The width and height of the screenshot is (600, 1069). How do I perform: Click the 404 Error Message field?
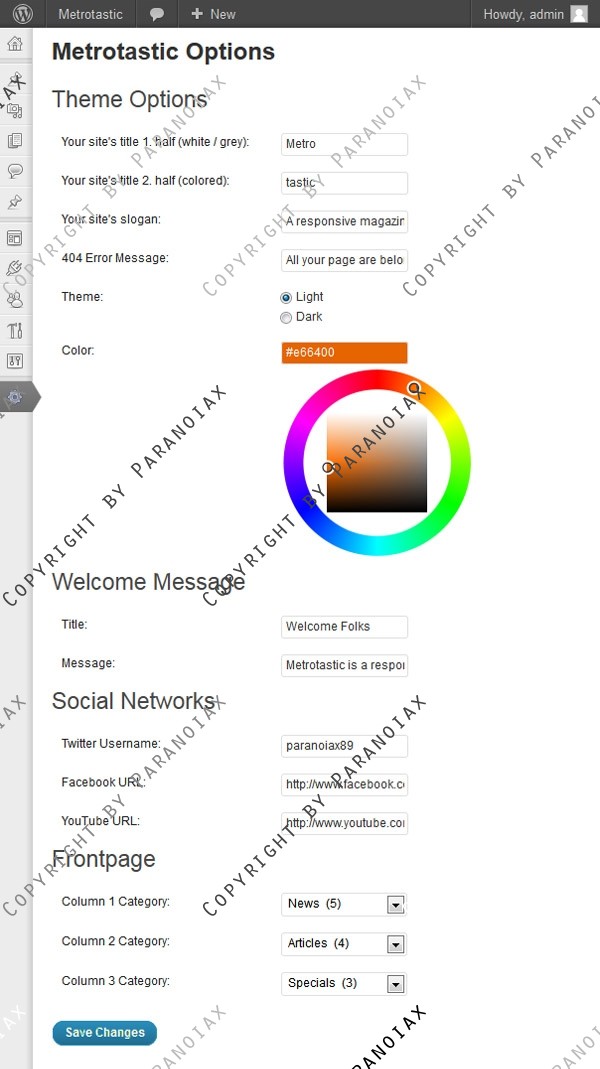pos(344,260)
